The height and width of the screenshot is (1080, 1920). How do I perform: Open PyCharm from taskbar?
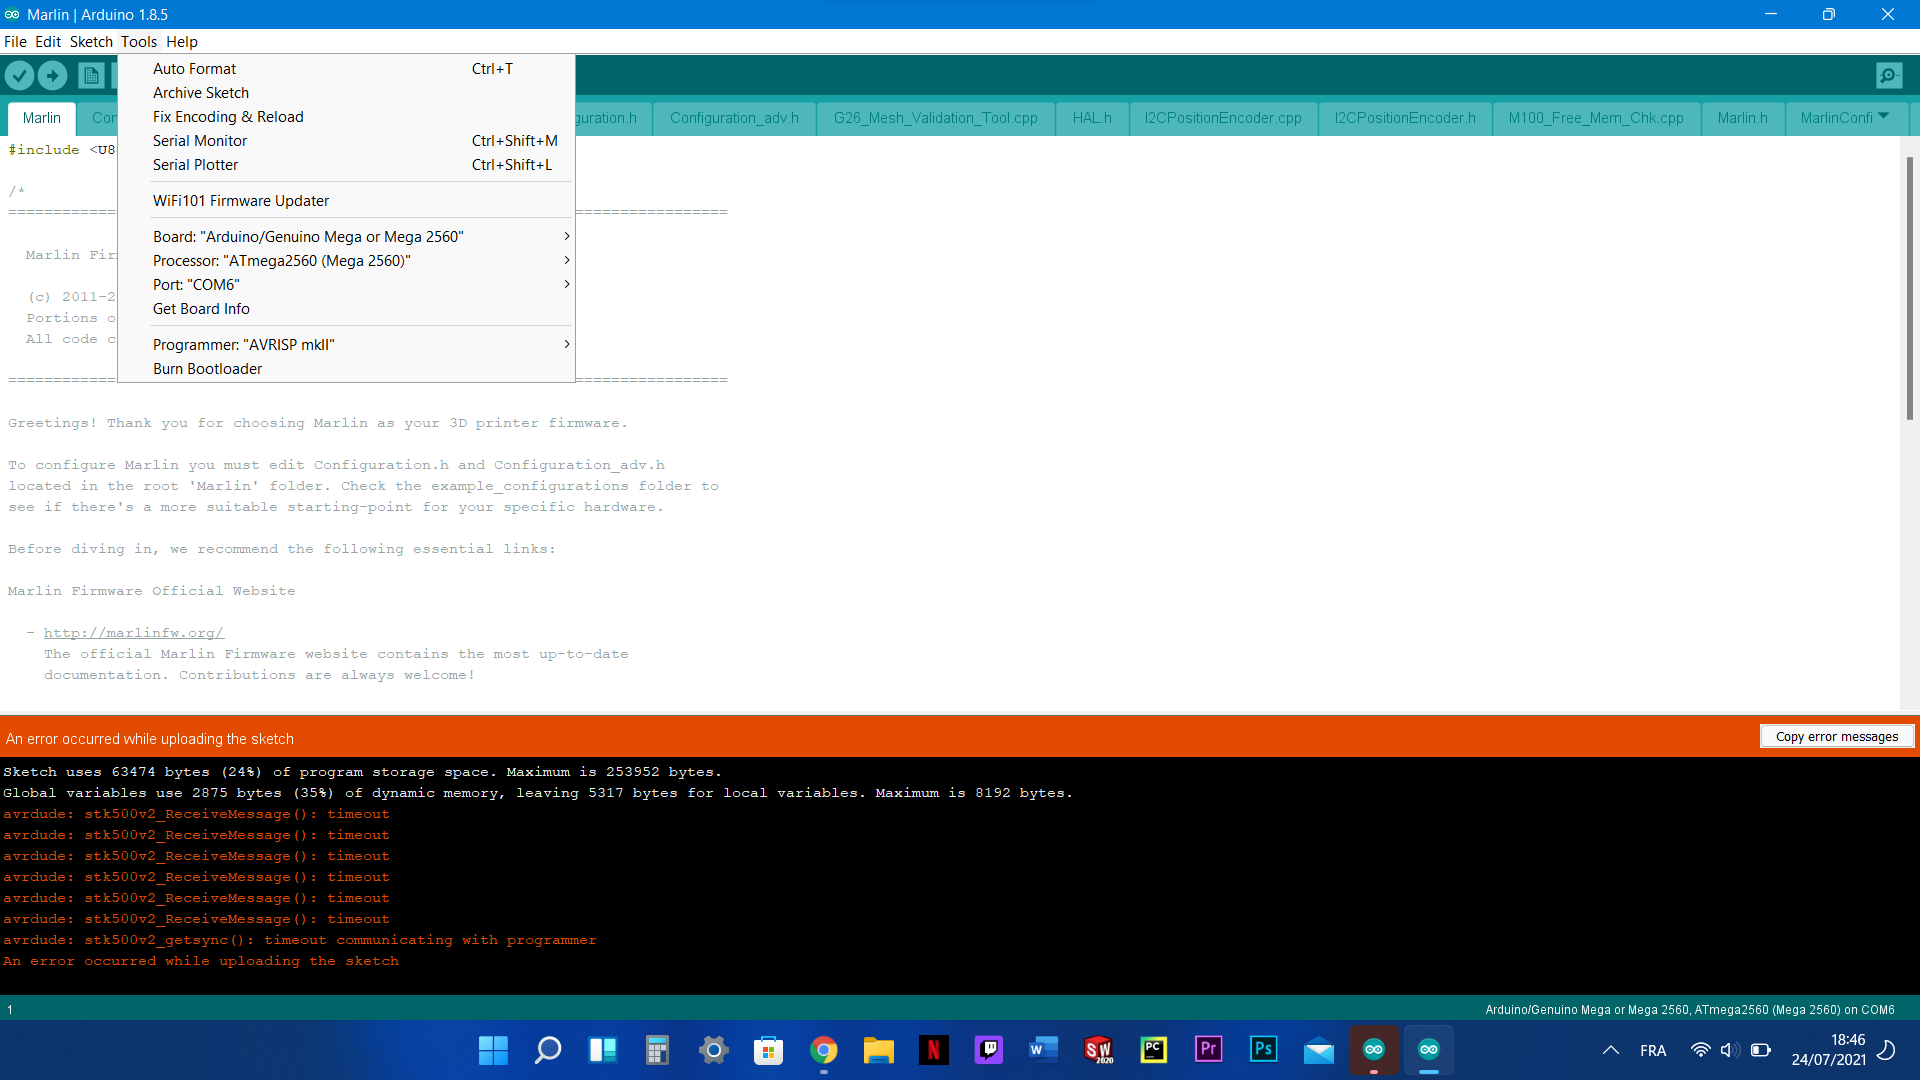click(x=1153, y=1049)
